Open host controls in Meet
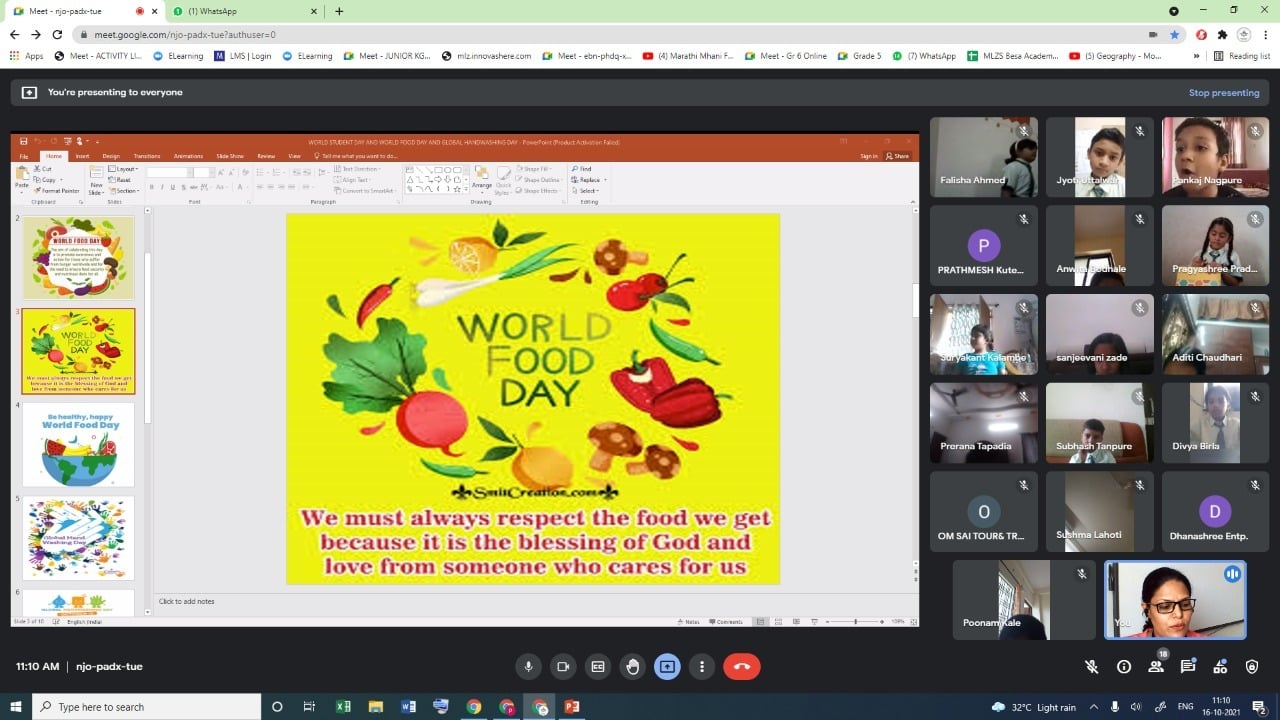This screenshot has width=1280, height=720. click(1252, 666)
